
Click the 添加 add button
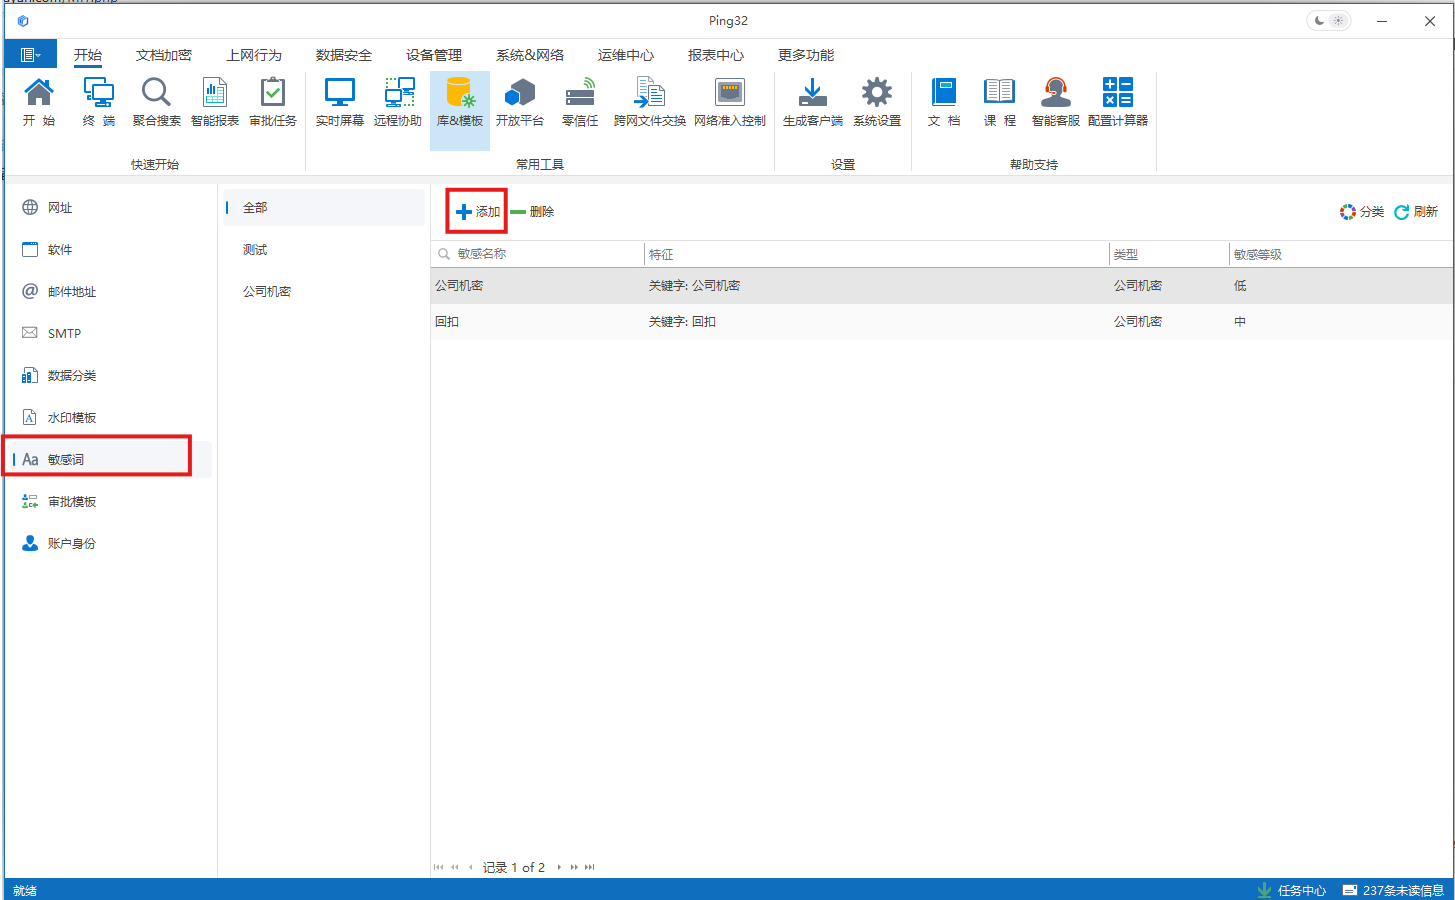coord(478,212)
